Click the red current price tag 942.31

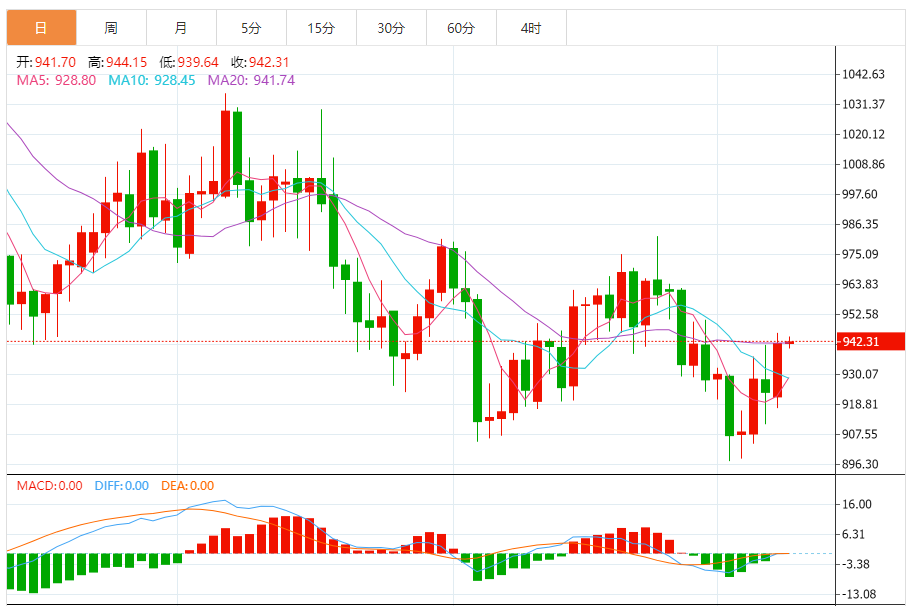pos(872,341)
